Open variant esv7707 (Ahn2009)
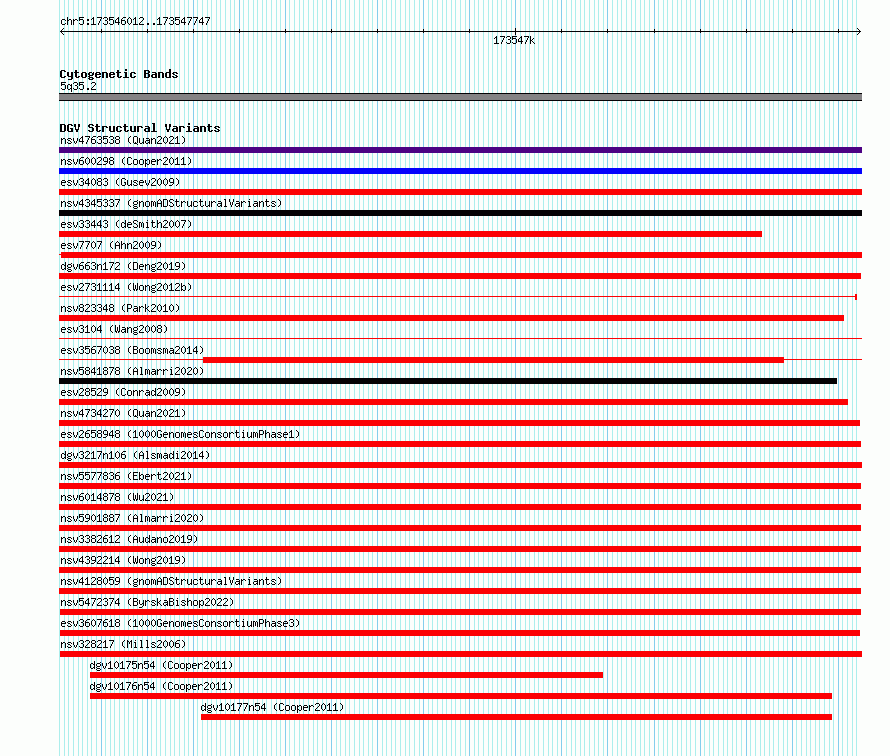This screenshot has height=756, width=890. pos(111,245)
